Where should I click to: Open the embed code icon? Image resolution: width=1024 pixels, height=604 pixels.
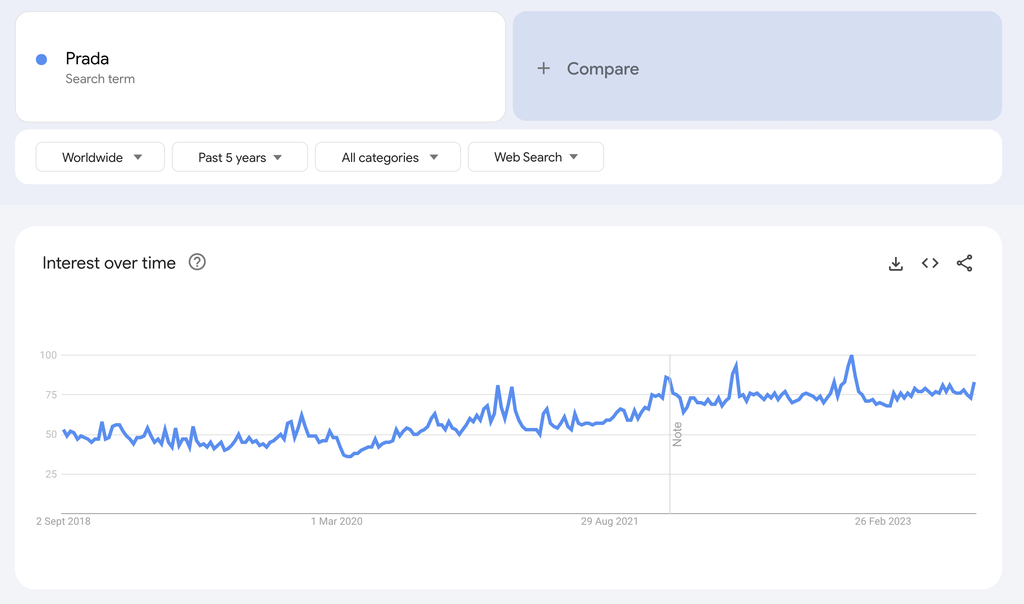pos(930,263)
